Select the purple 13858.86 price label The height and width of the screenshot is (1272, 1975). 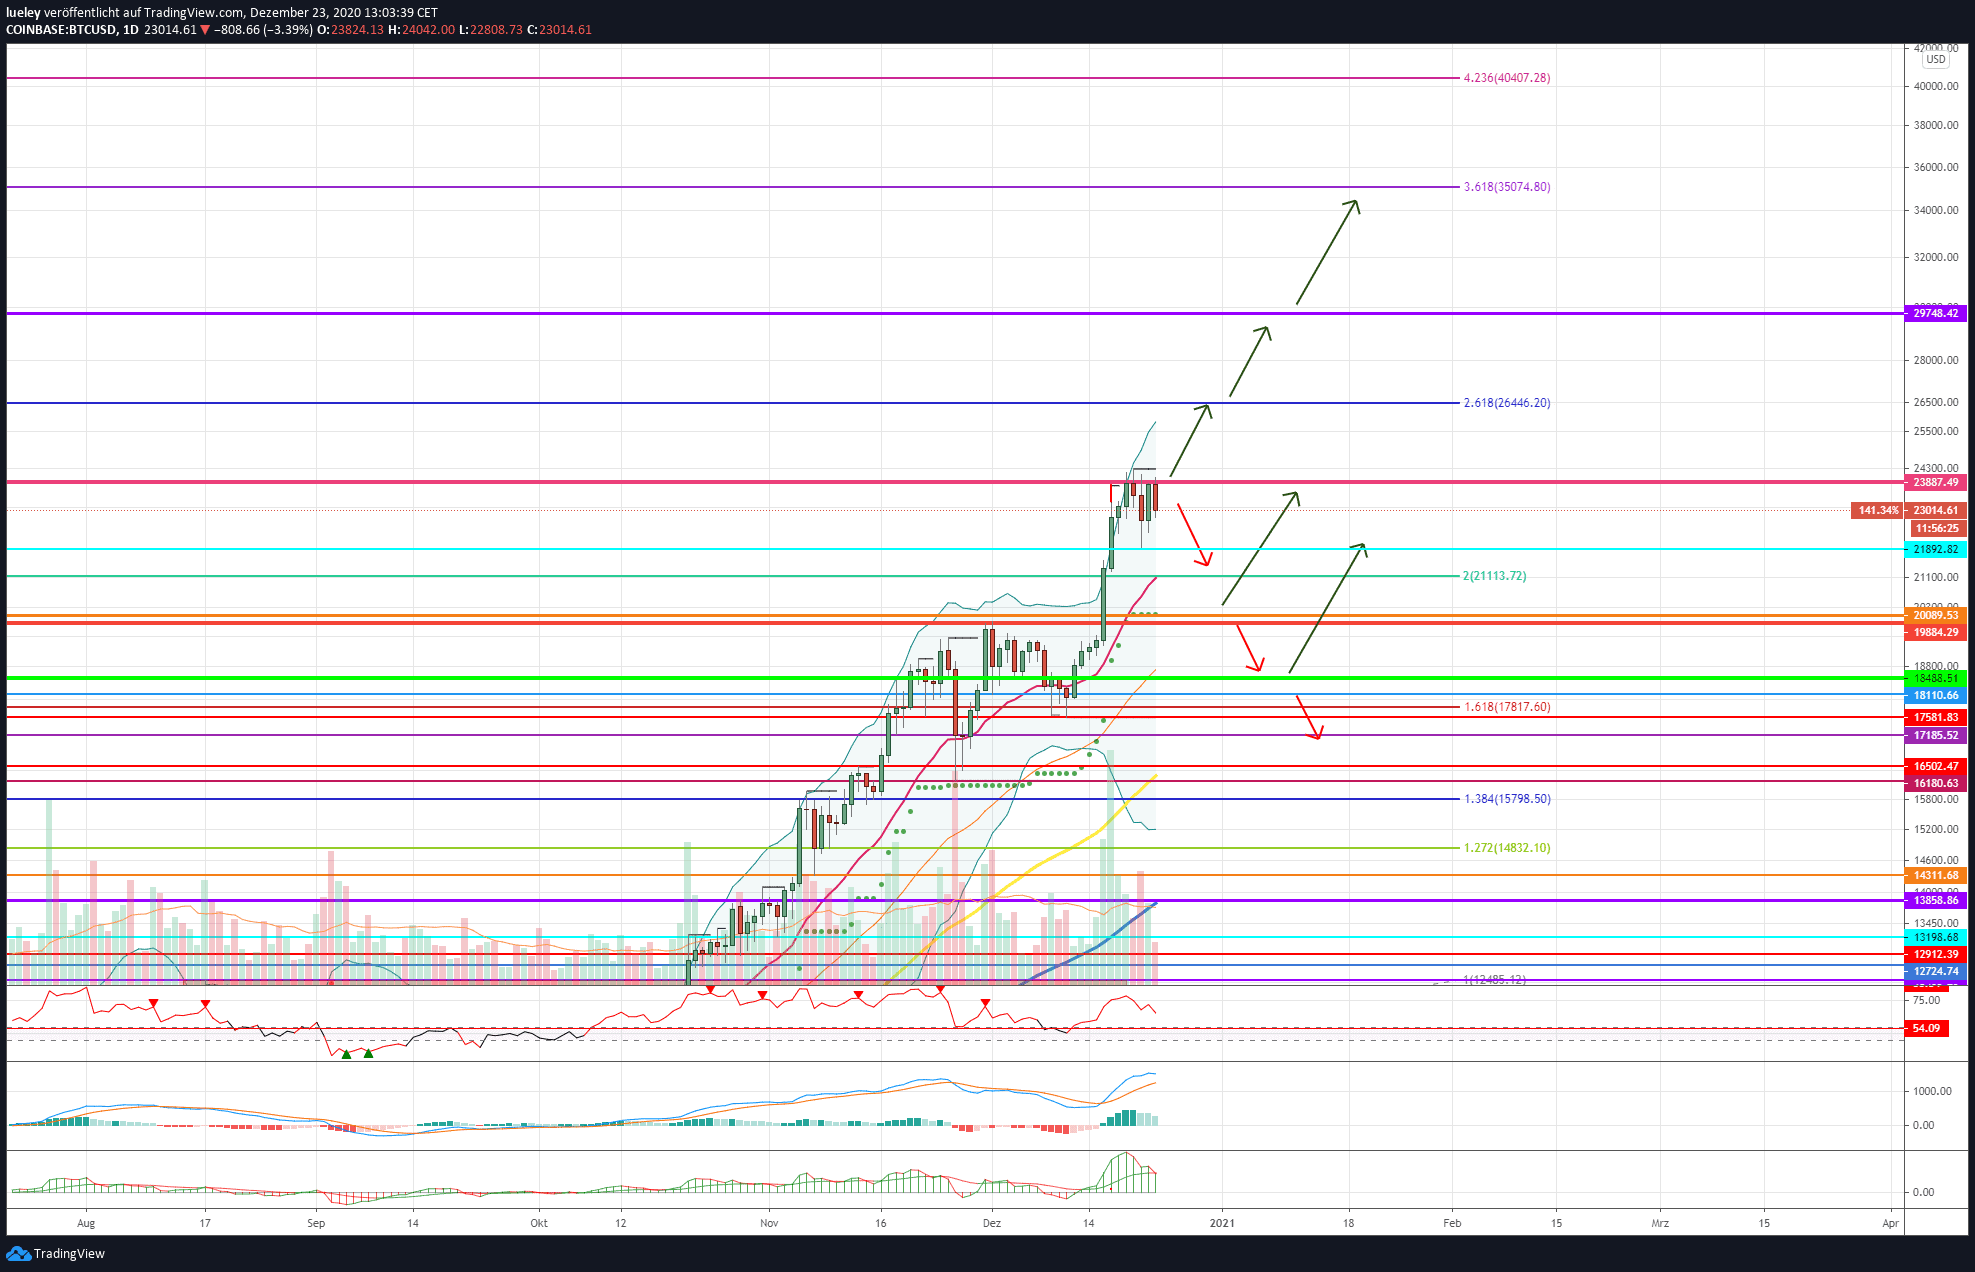click(1936, 900)
